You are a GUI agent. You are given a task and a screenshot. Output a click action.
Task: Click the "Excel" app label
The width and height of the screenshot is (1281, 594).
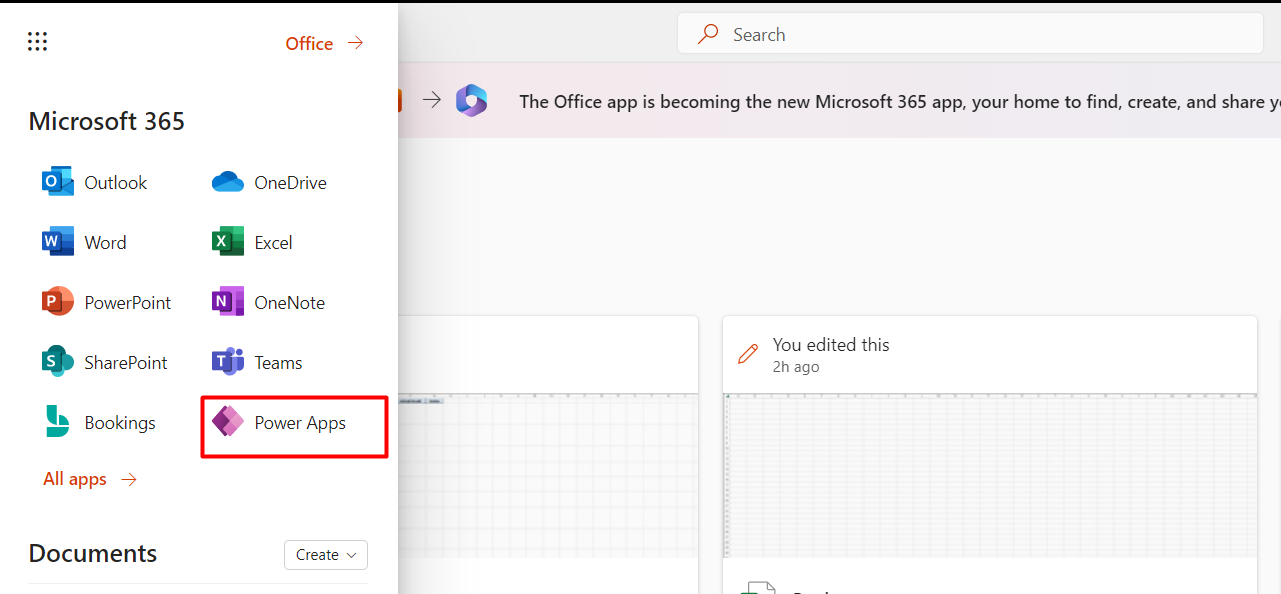pos(273,243)
